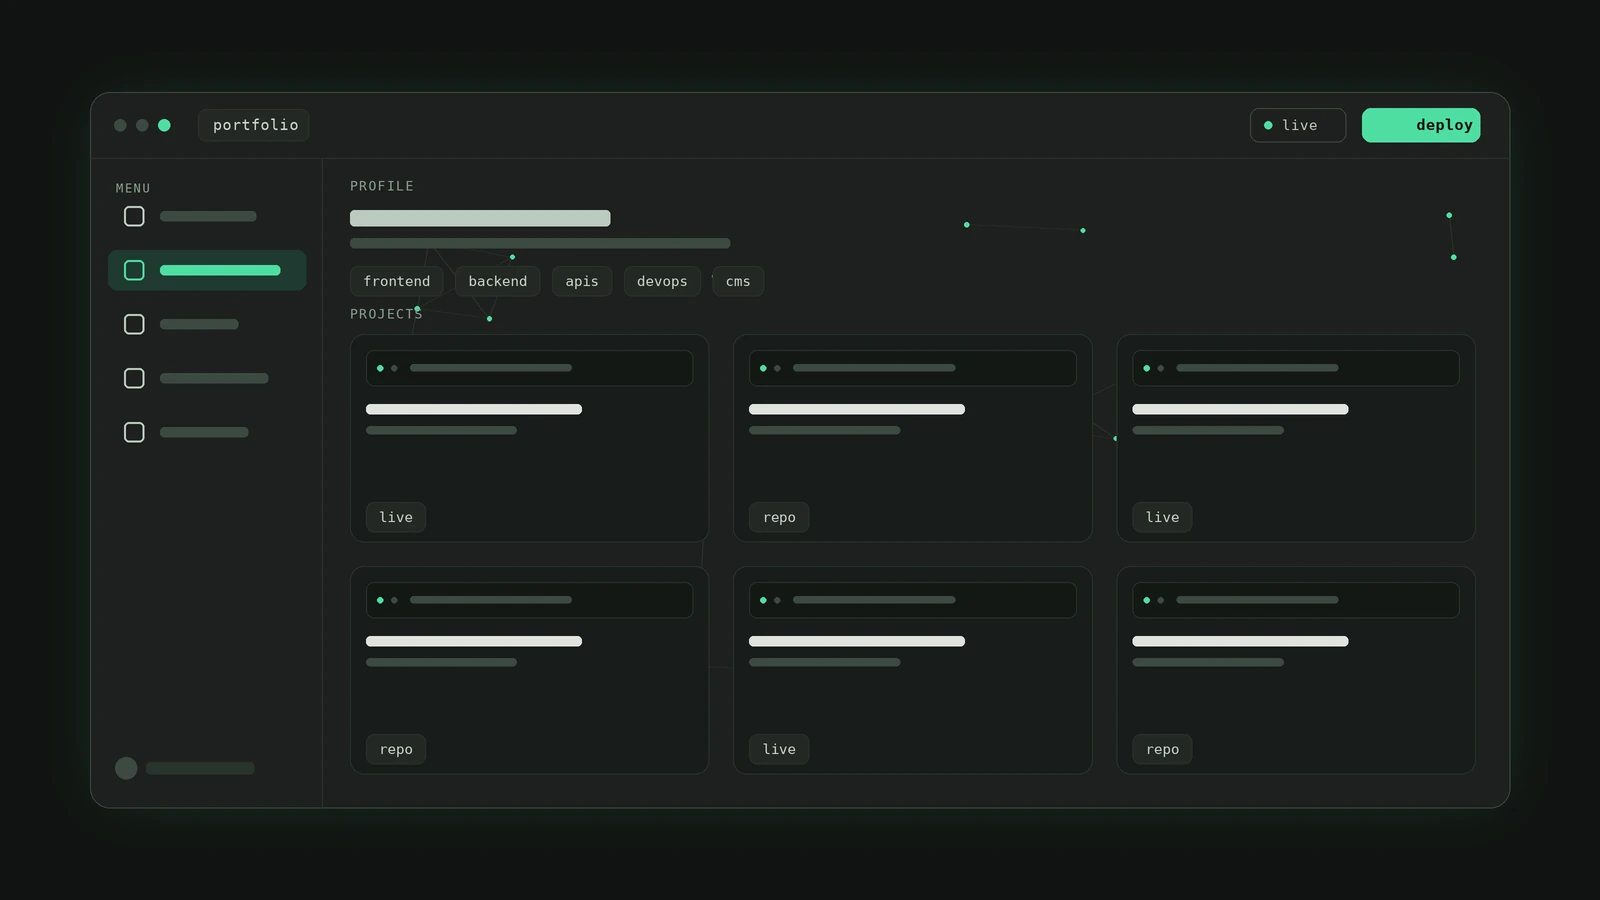Click address bar of left bottom-row project card
1600x900 pixels.
pos(529,600)
